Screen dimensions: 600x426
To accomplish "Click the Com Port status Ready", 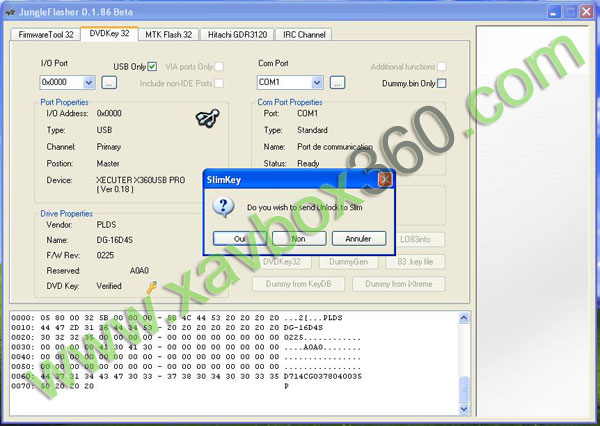I will coord(308,163).
